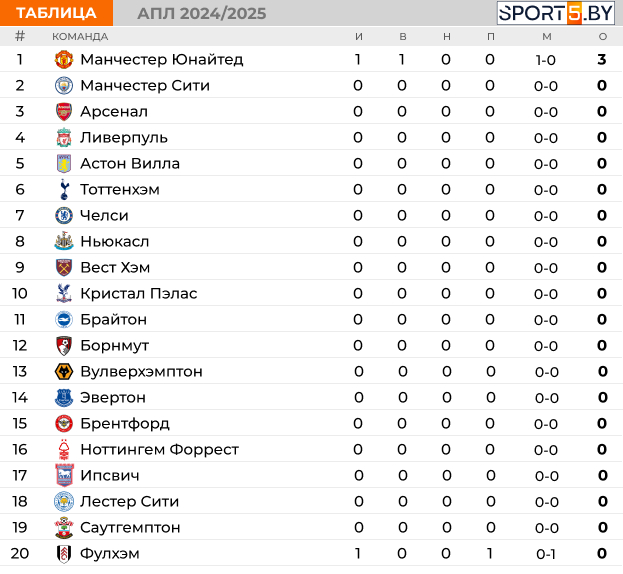Click the M goals column header
The height and width of the screenshot is (574, 623).
tap(547, 37)
